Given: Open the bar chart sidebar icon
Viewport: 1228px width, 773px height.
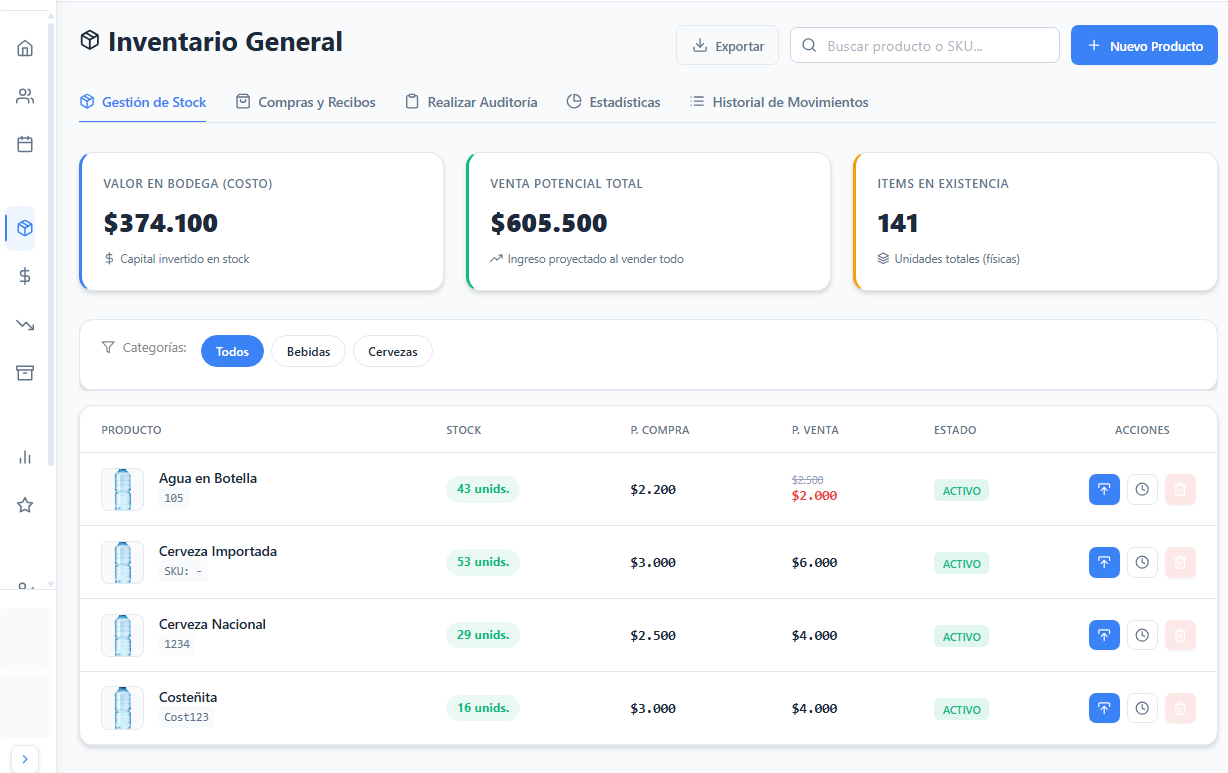Looking at the screenshot, I should (x=25, y=457).
